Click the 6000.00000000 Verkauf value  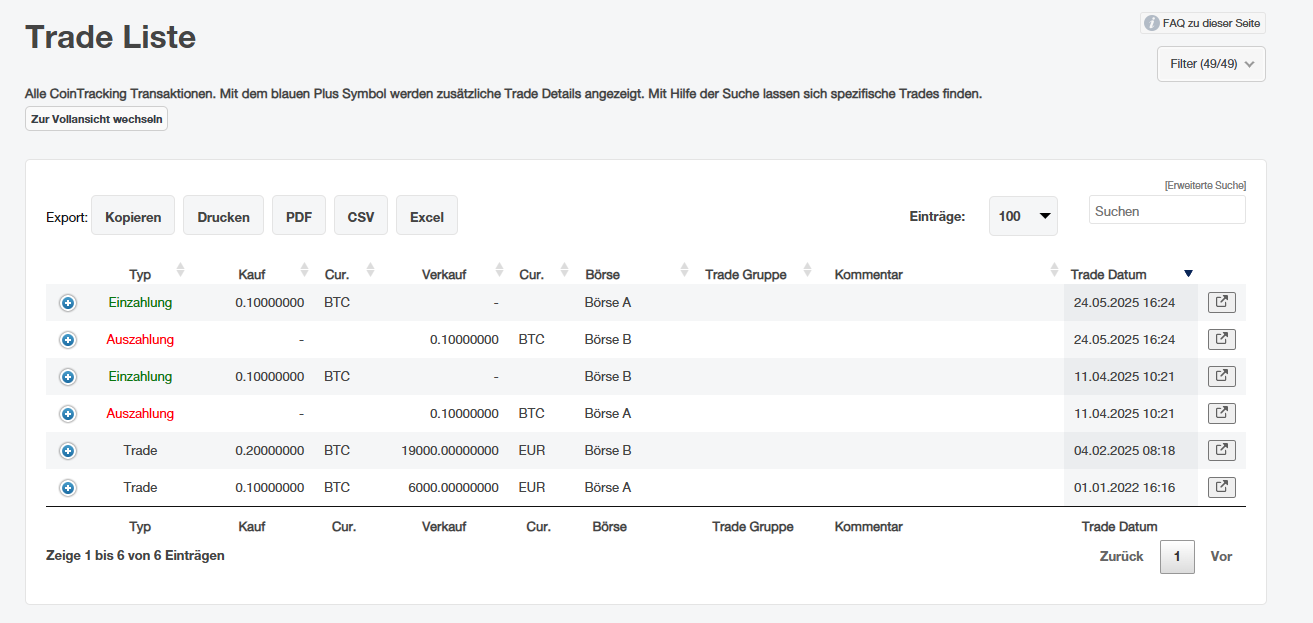tap(454, 488)
